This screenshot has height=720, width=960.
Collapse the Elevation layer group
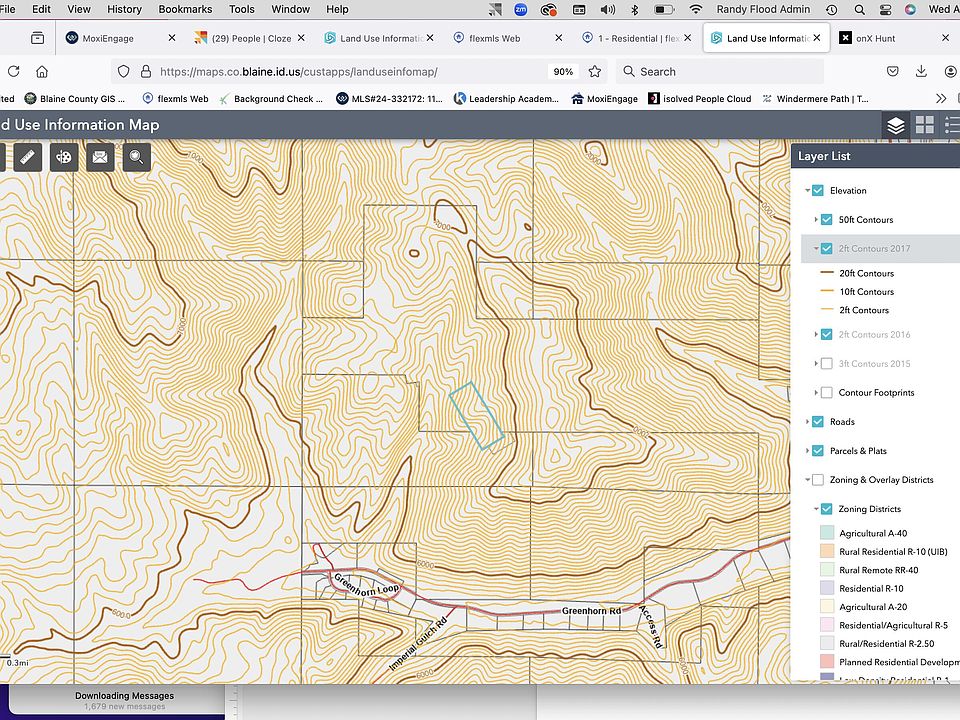coord(807,190)
